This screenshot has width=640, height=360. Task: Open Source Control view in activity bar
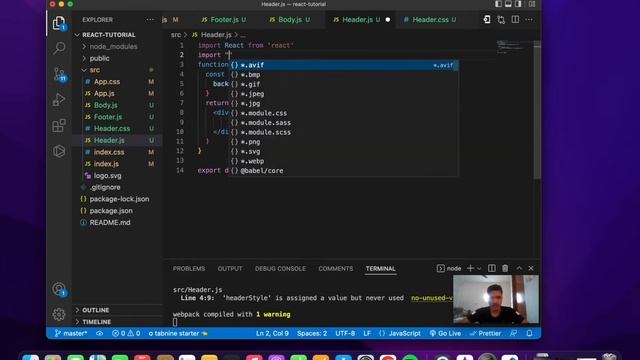pos(59,75)
